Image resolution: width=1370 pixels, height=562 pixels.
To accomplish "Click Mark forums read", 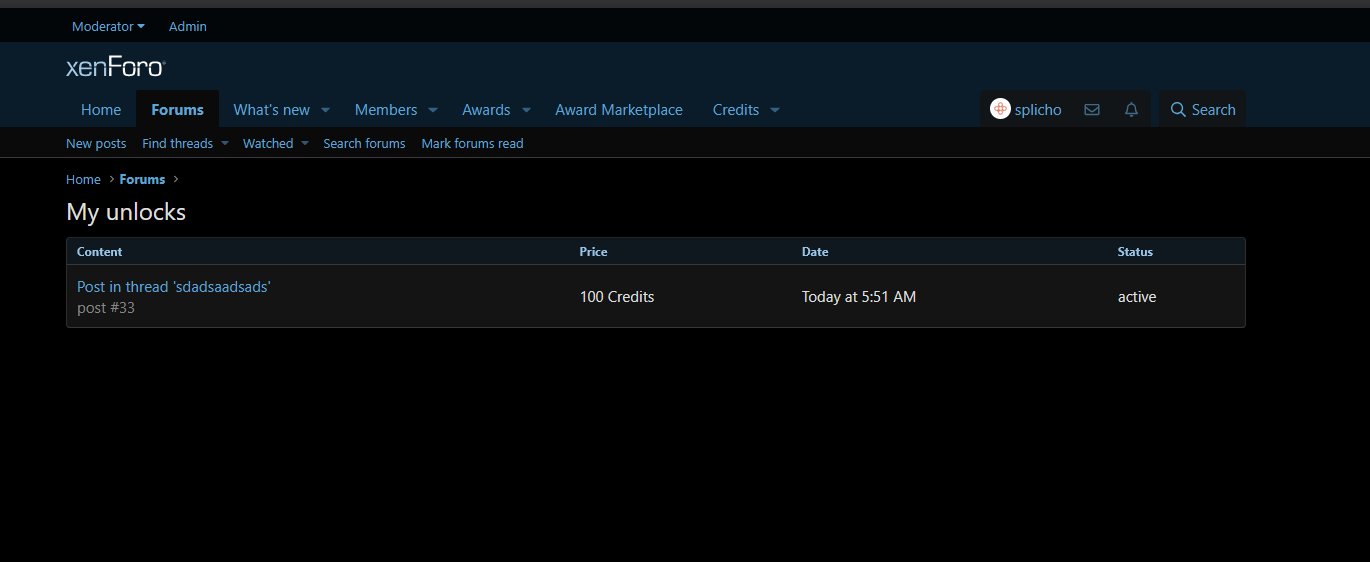I will click(x=472, y=144).
